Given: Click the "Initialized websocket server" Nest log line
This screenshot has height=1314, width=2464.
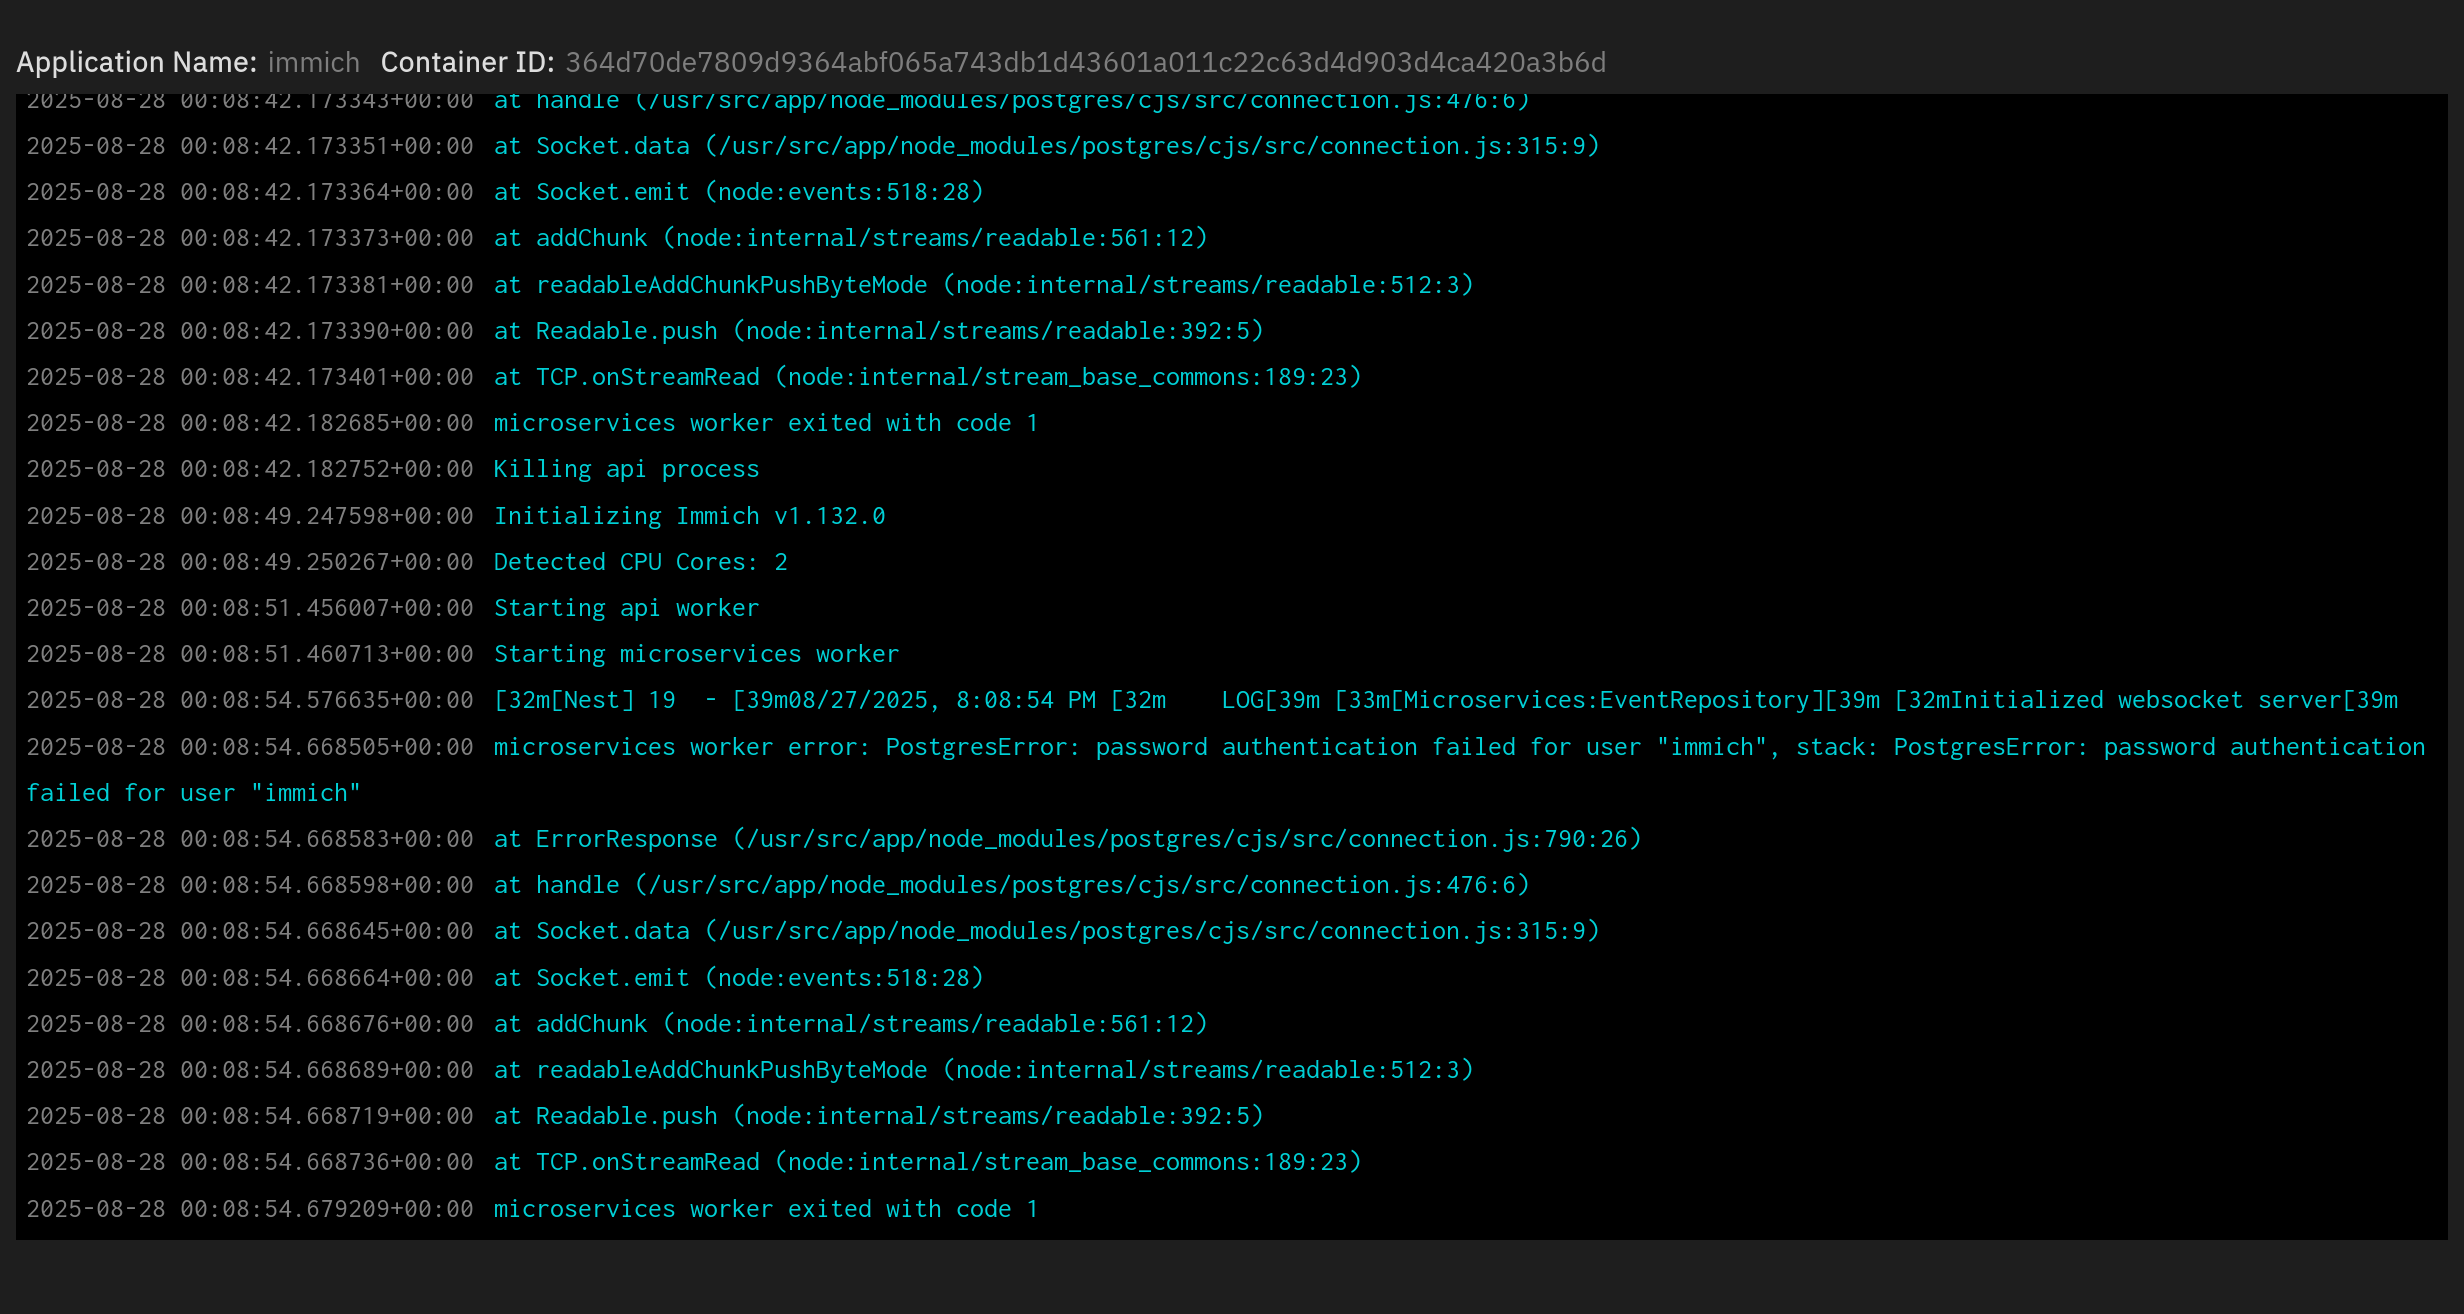Looking at the screenshot, I should pos(1445,700).
